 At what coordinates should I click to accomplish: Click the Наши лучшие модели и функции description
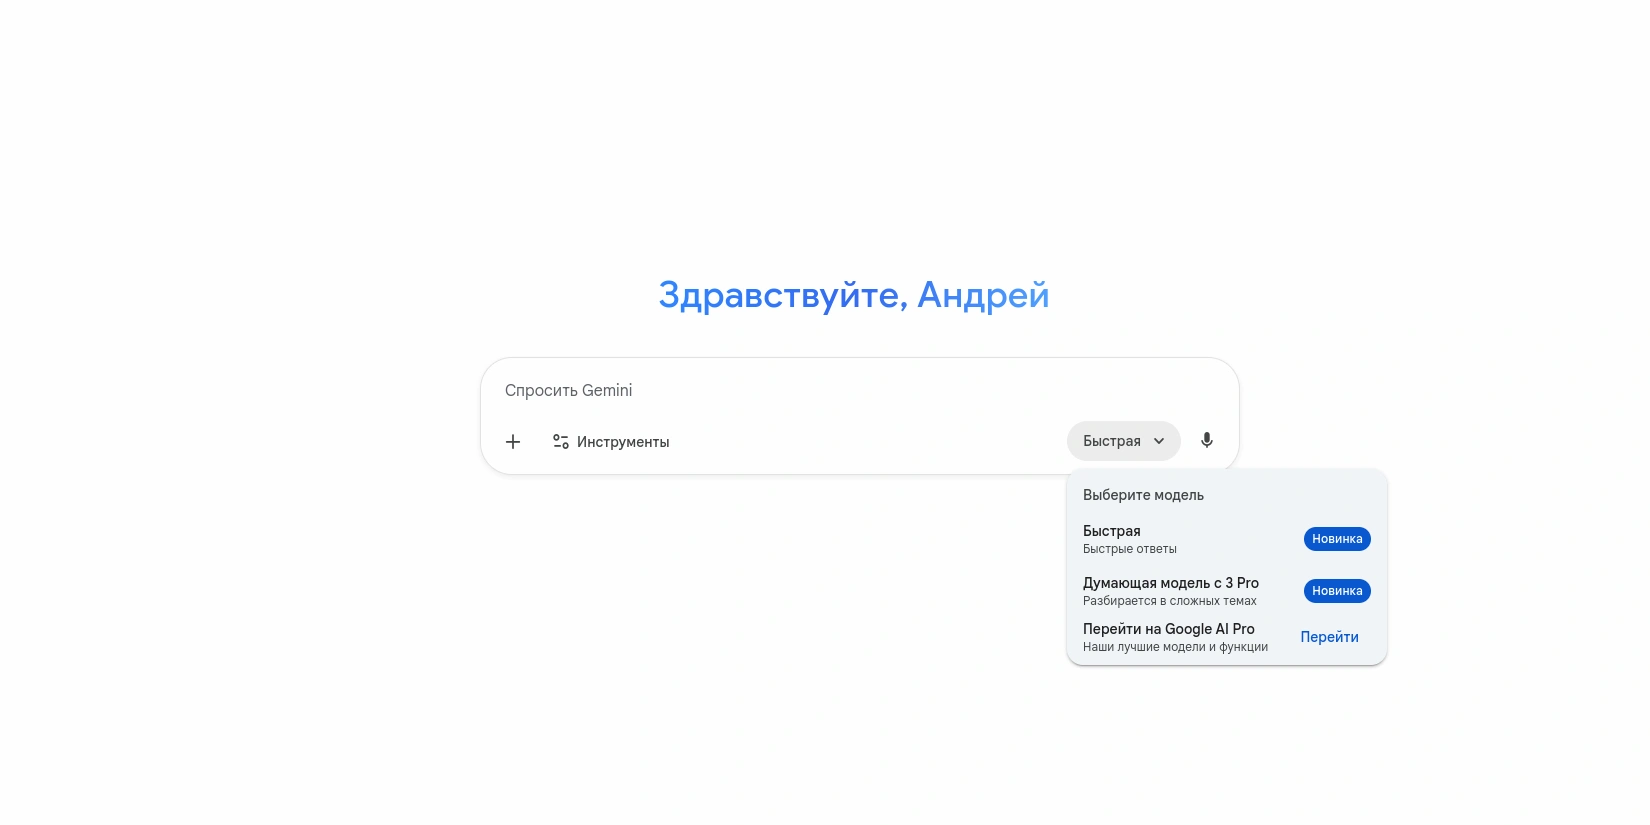point(1175,647)
